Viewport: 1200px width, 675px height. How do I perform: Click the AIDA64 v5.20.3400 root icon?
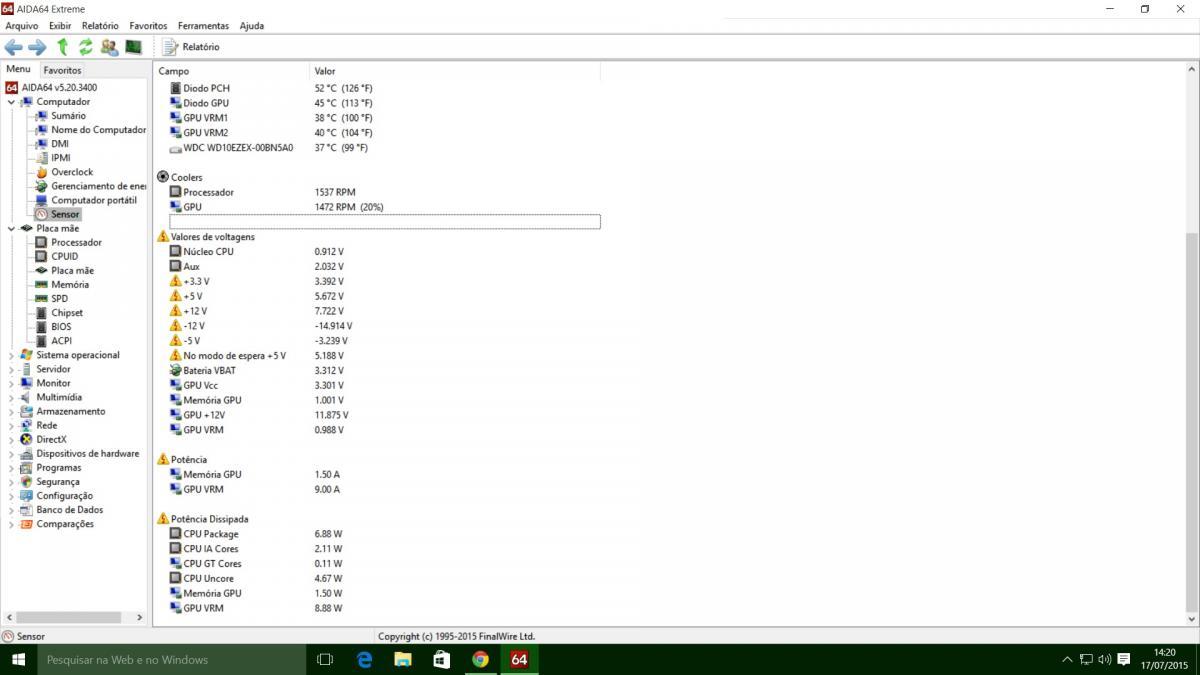(x=12, y=88)
